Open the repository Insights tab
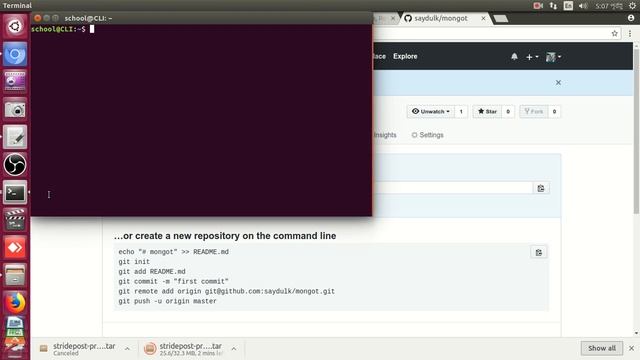Viewport: 640px width, 360px height. tap(385, 135)
